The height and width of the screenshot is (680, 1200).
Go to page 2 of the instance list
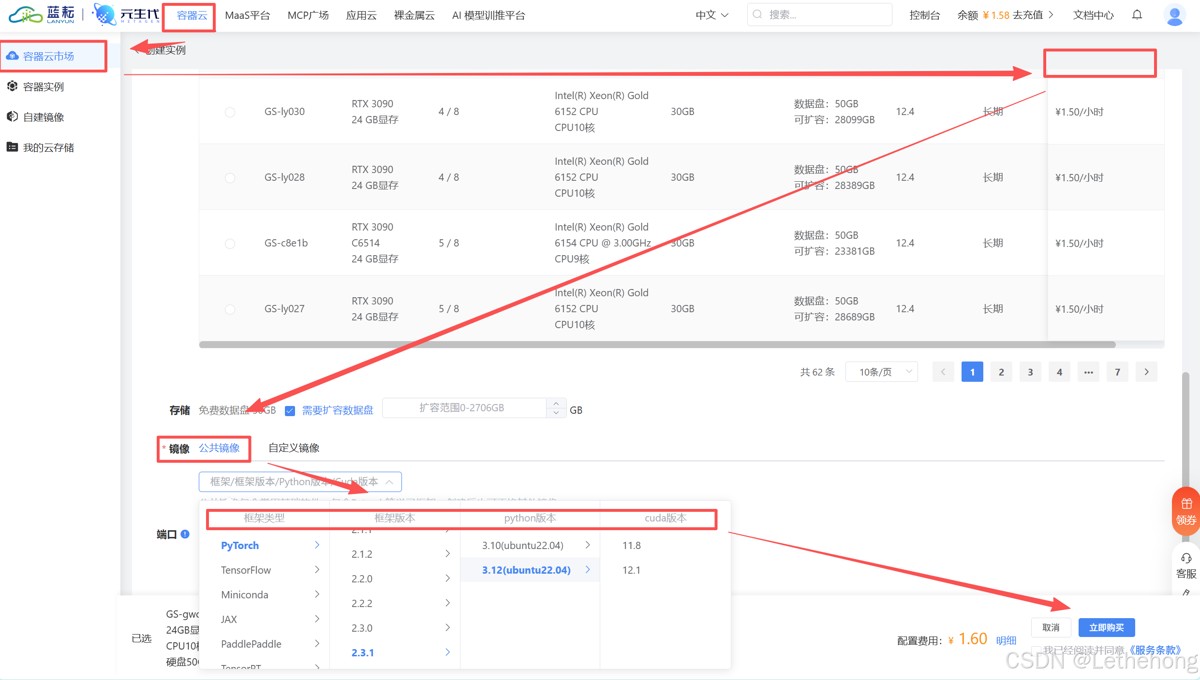tap(1001, 372)
